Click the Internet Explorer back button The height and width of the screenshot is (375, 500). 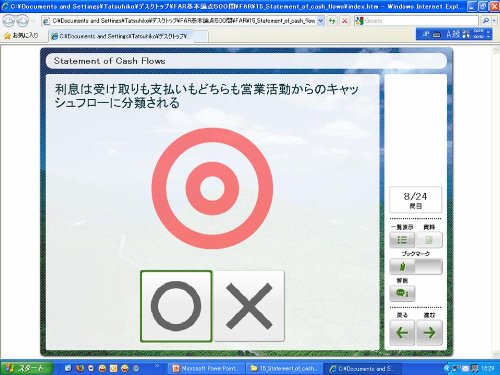(8, 21)
